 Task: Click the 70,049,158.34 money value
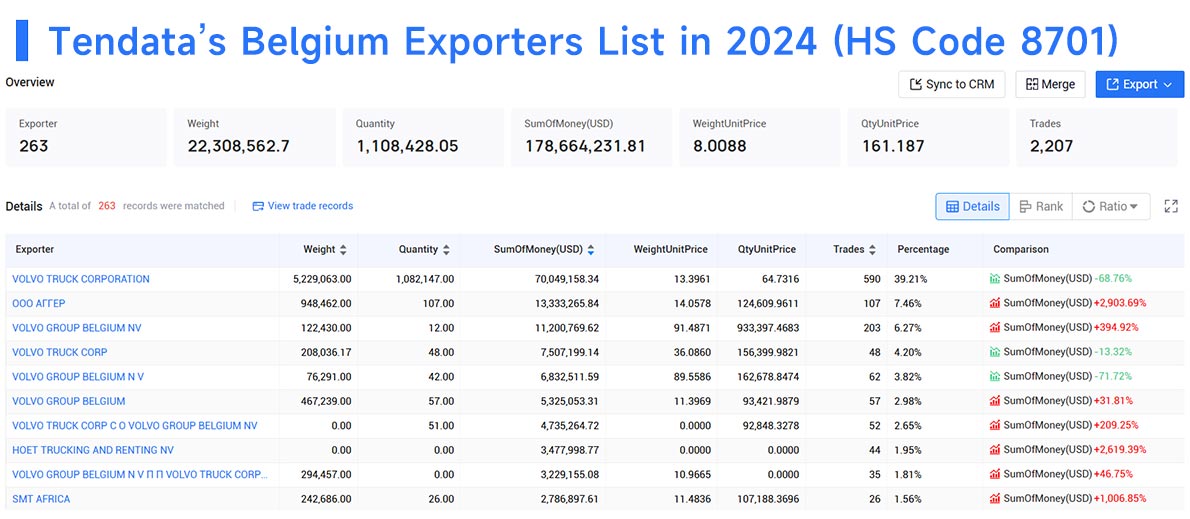pyautogui.click(x=560, y=279)
